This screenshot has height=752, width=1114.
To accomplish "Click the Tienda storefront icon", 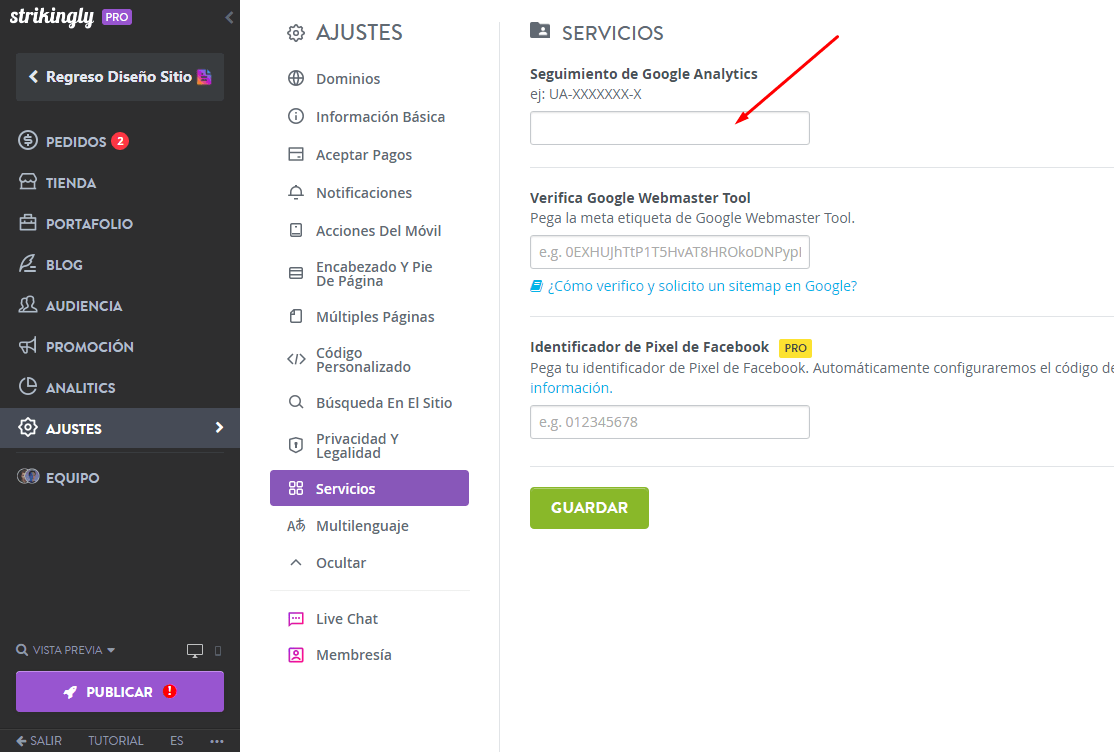I will pyautogui.click(x=28, y=182).
